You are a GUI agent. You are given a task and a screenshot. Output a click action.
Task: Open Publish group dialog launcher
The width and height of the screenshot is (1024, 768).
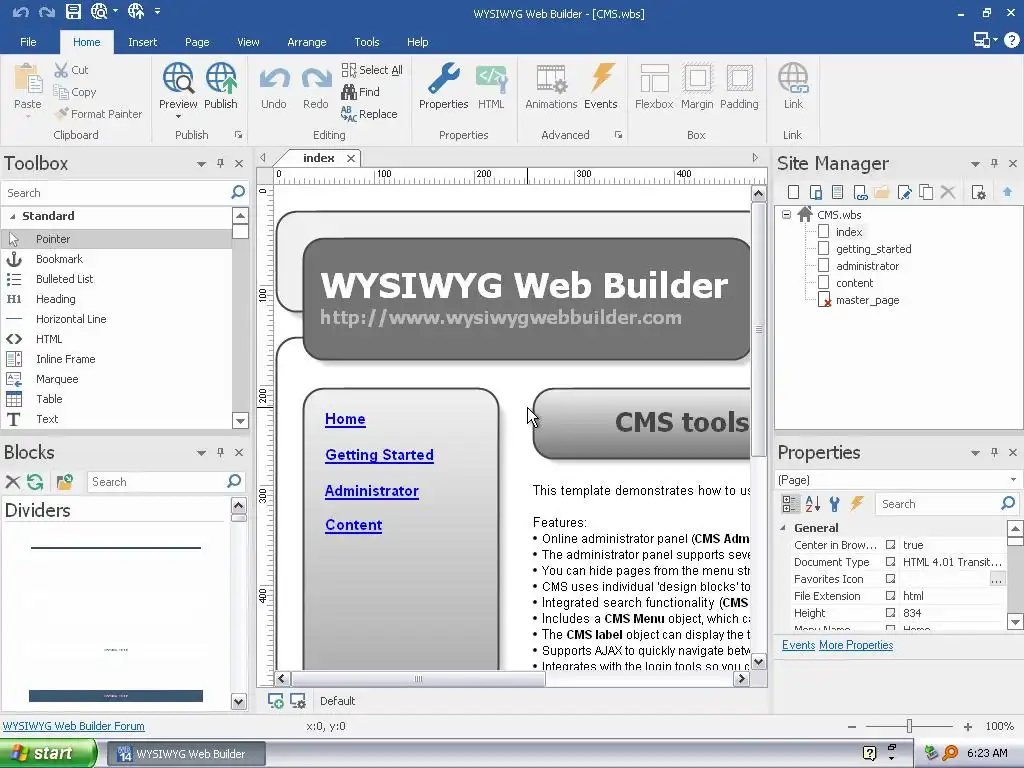pos(238,135)
